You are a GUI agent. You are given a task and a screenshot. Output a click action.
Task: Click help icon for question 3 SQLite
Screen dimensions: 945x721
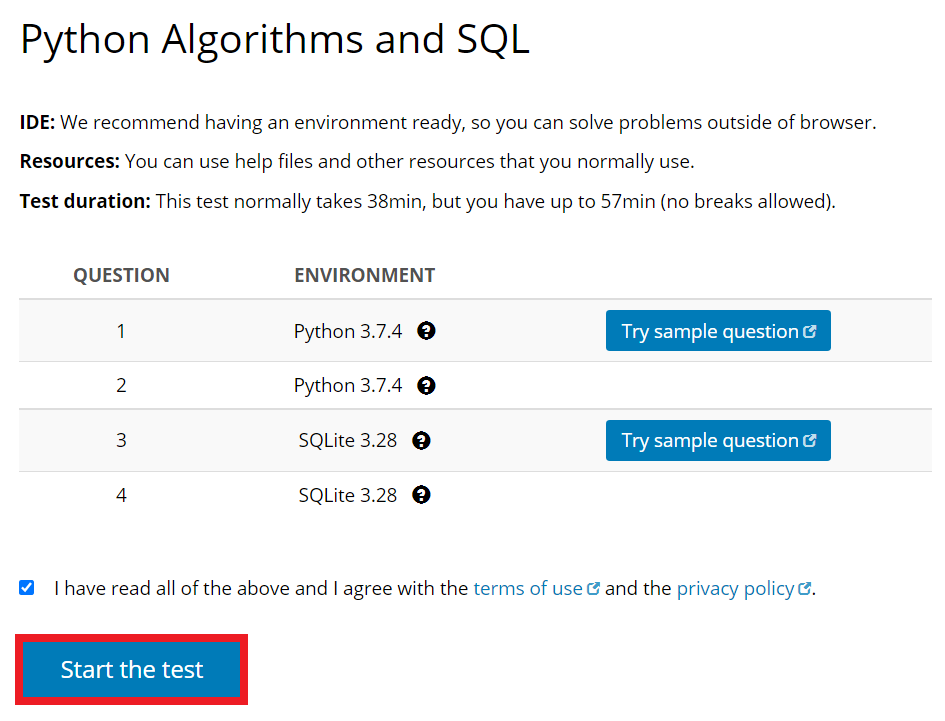pos(421,441)
